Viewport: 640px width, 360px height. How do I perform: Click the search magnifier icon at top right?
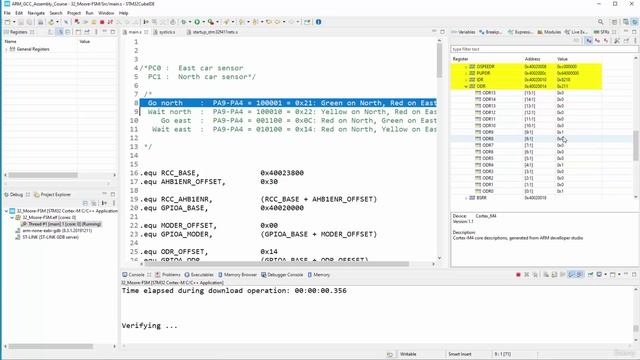point(600,22)
